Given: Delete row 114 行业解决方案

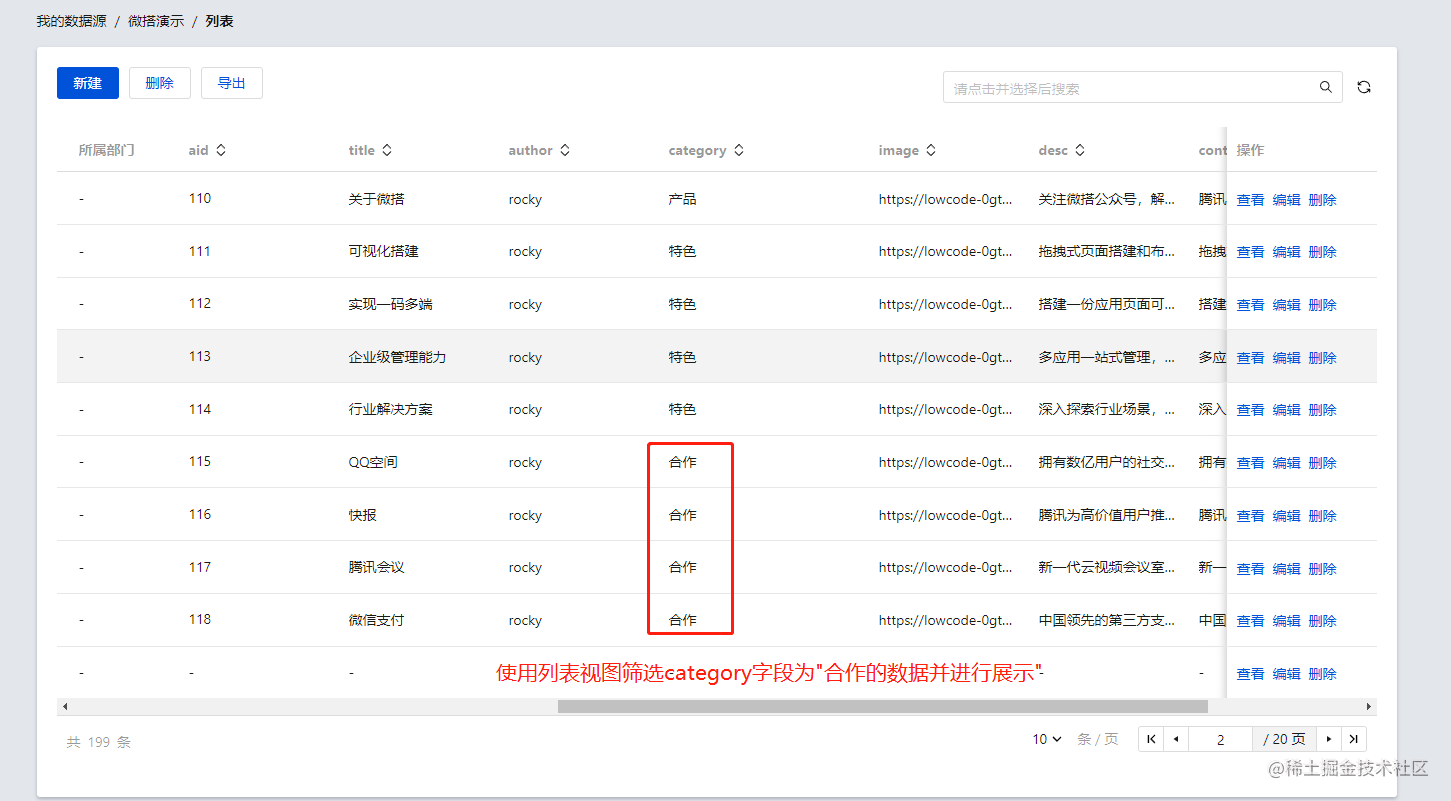Looking at the screenshot, I should 1322,410.
